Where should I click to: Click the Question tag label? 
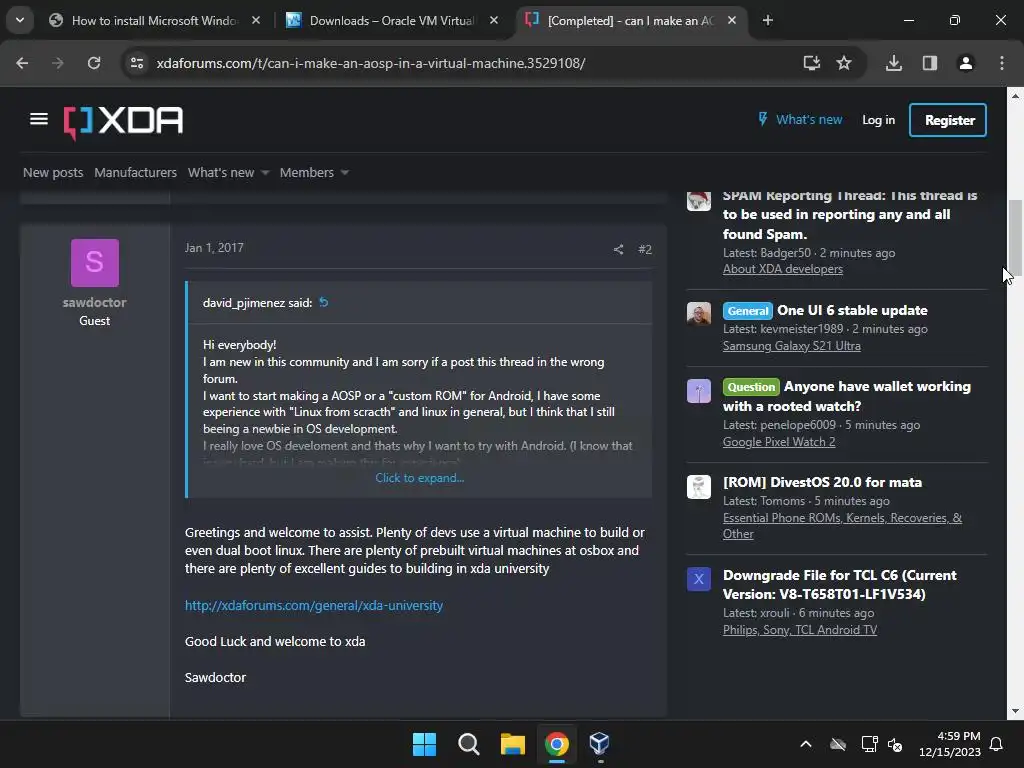click(751, 387)
